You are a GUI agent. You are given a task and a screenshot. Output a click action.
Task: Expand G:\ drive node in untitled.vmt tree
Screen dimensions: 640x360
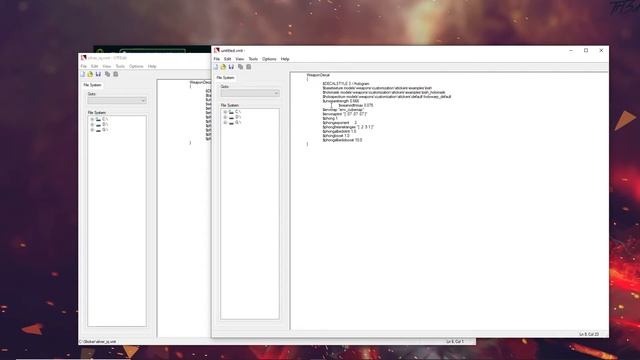pyautogui.click(x=225, y=122)
